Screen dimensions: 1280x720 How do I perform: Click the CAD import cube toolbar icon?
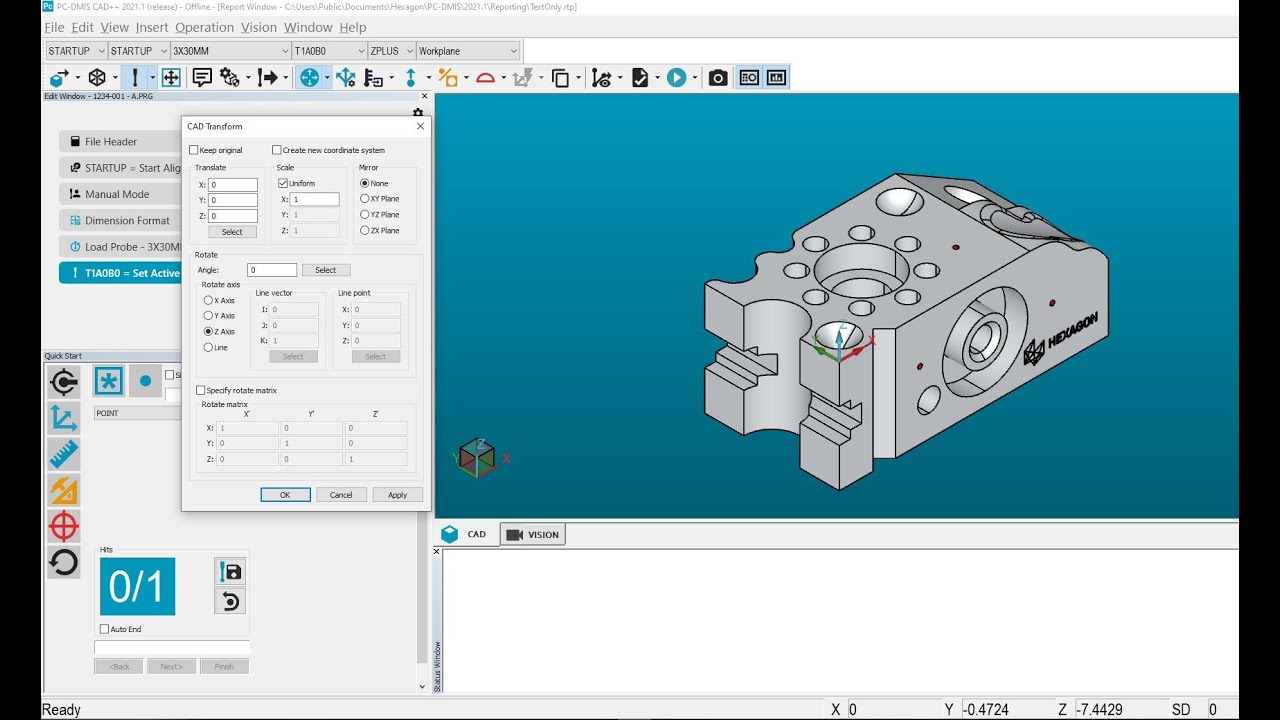point(59,77)
